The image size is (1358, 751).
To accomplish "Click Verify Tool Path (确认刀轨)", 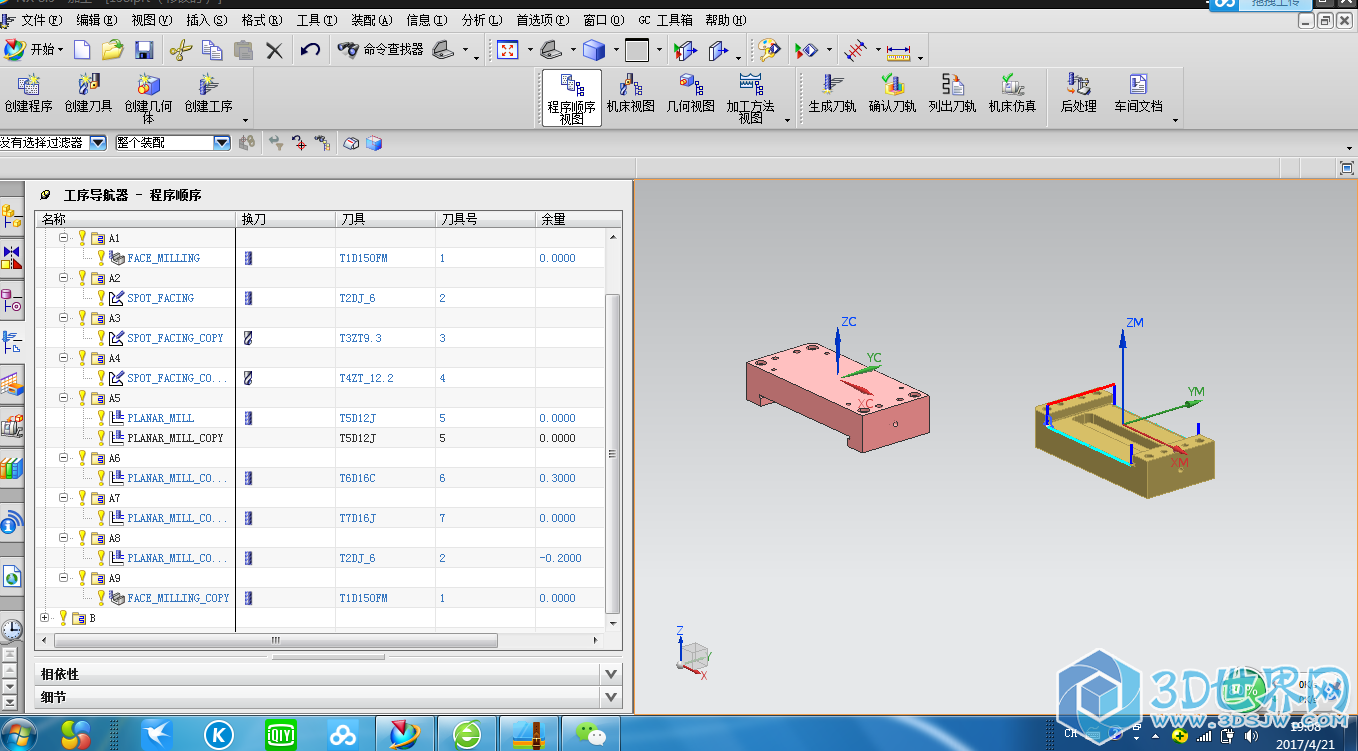I will point(892,94).
